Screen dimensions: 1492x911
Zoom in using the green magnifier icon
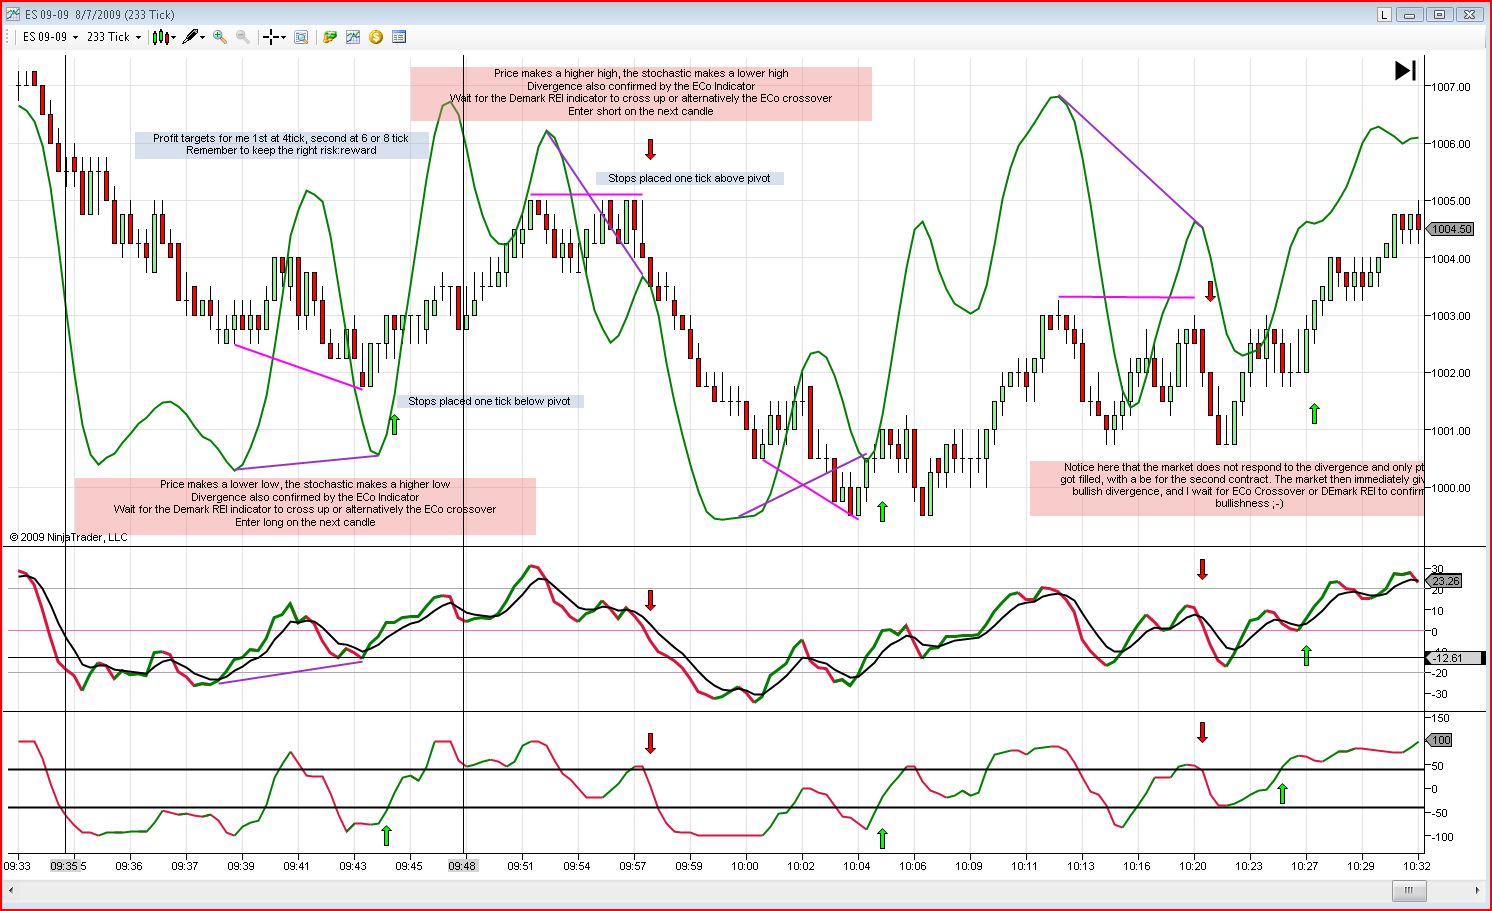[219, 37]
